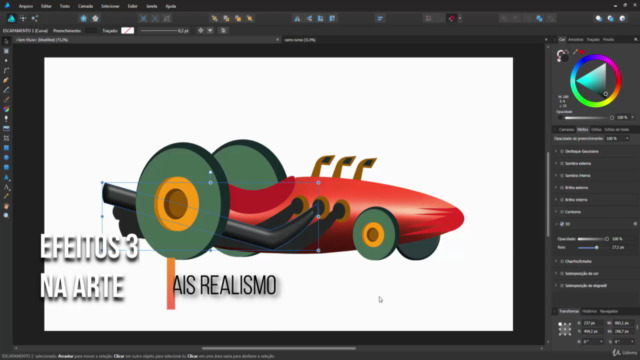Open the snapping options dropdown arrow
Viewport: 640px width, 360px height.
point(460,18)
